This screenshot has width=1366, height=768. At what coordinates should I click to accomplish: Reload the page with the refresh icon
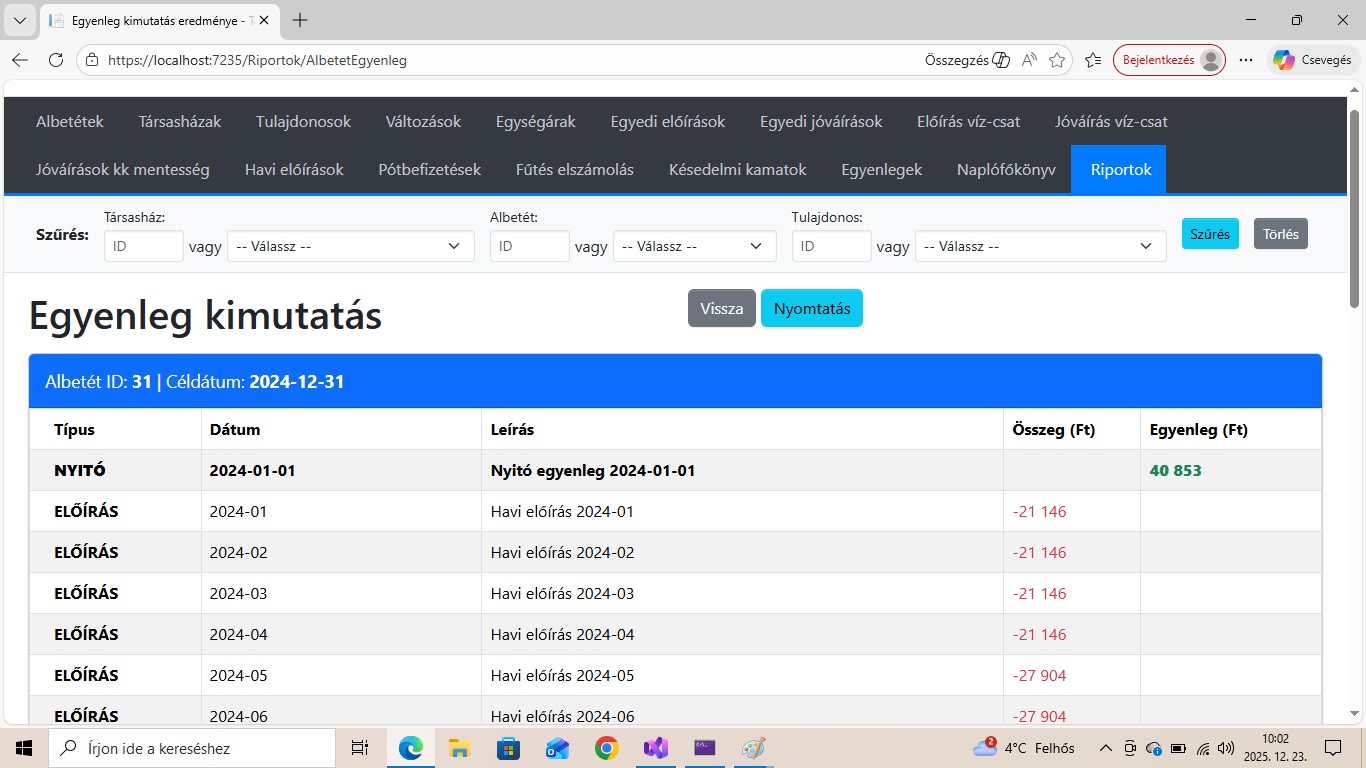click(x=56, y=60)
